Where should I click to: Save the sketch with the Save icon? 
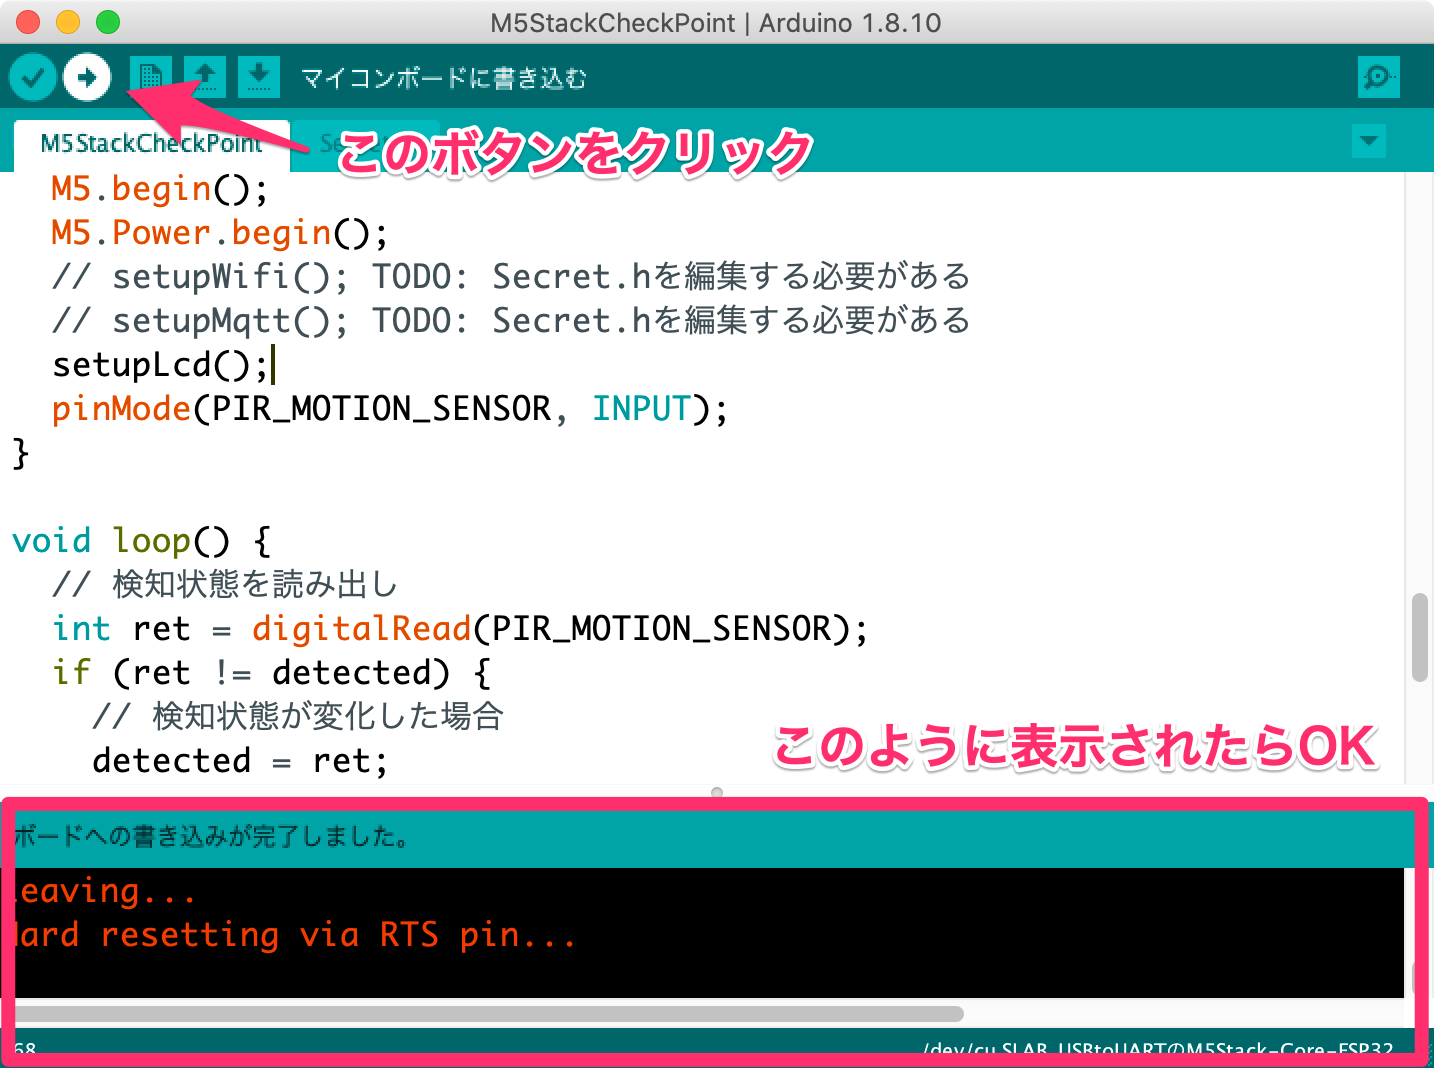tap(259, 77)
